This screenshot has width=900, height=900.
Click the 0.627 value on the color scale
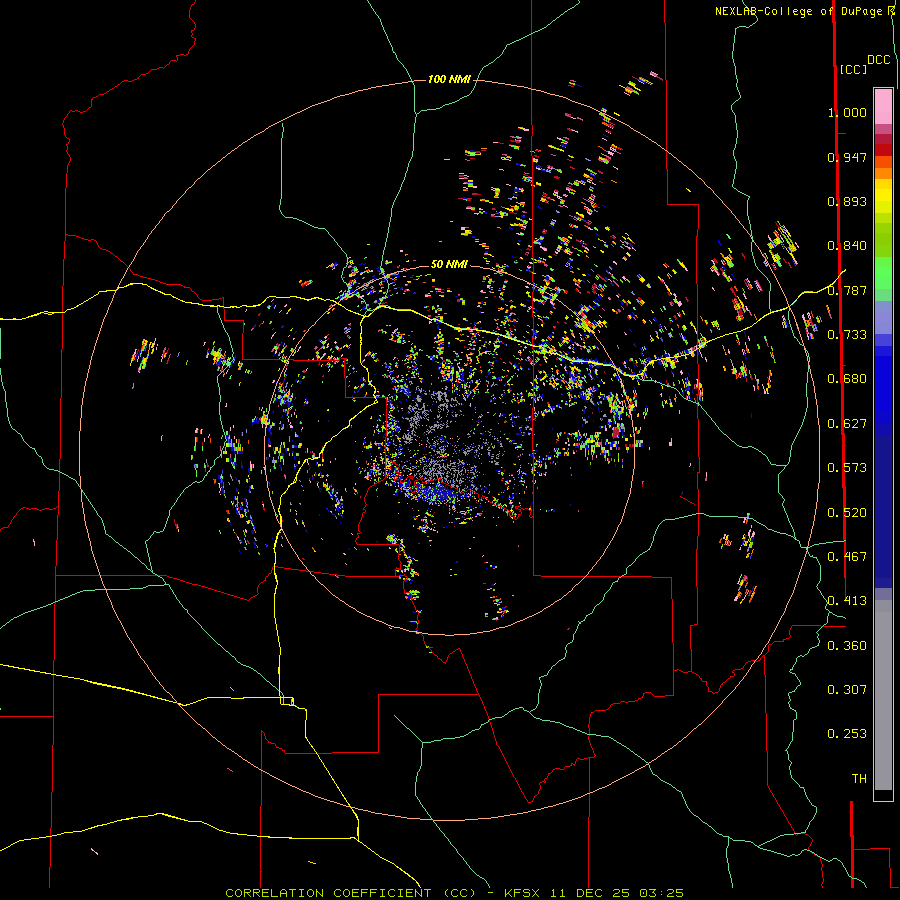pos(847,424)
